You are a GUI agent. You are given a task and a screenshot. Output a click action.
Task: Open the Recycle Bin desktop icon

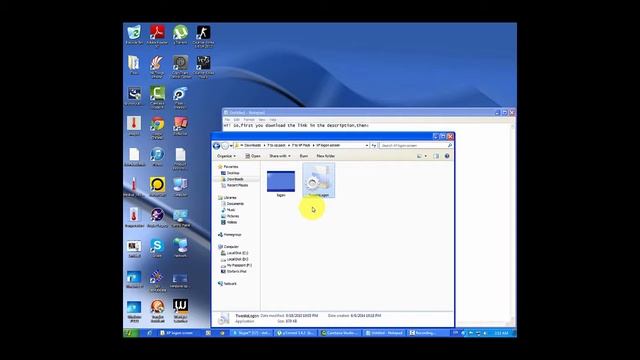coord(134,34)
